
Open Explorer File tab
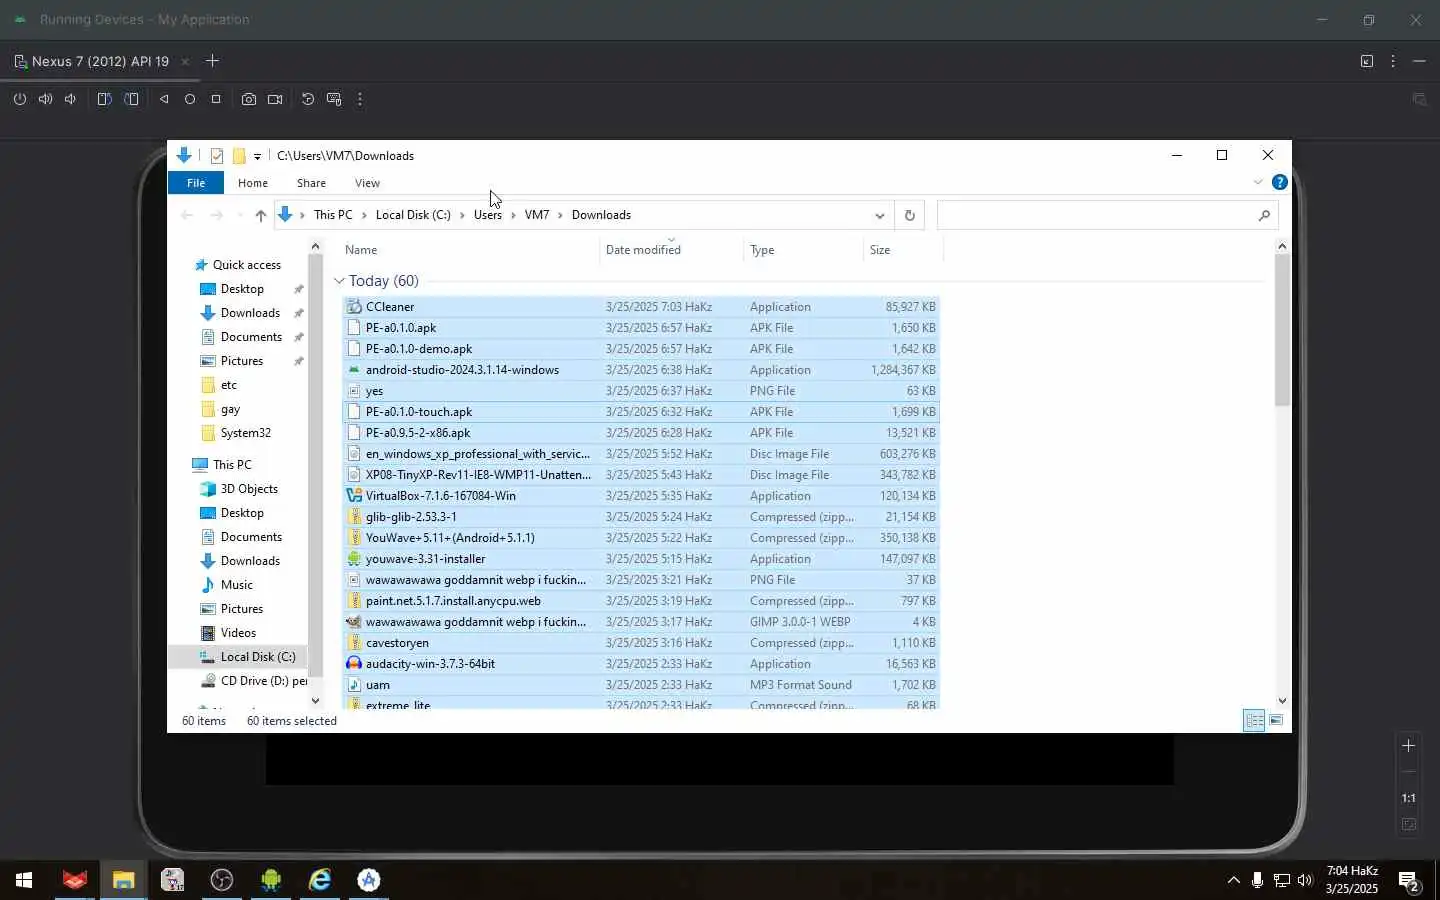(196, 183)
